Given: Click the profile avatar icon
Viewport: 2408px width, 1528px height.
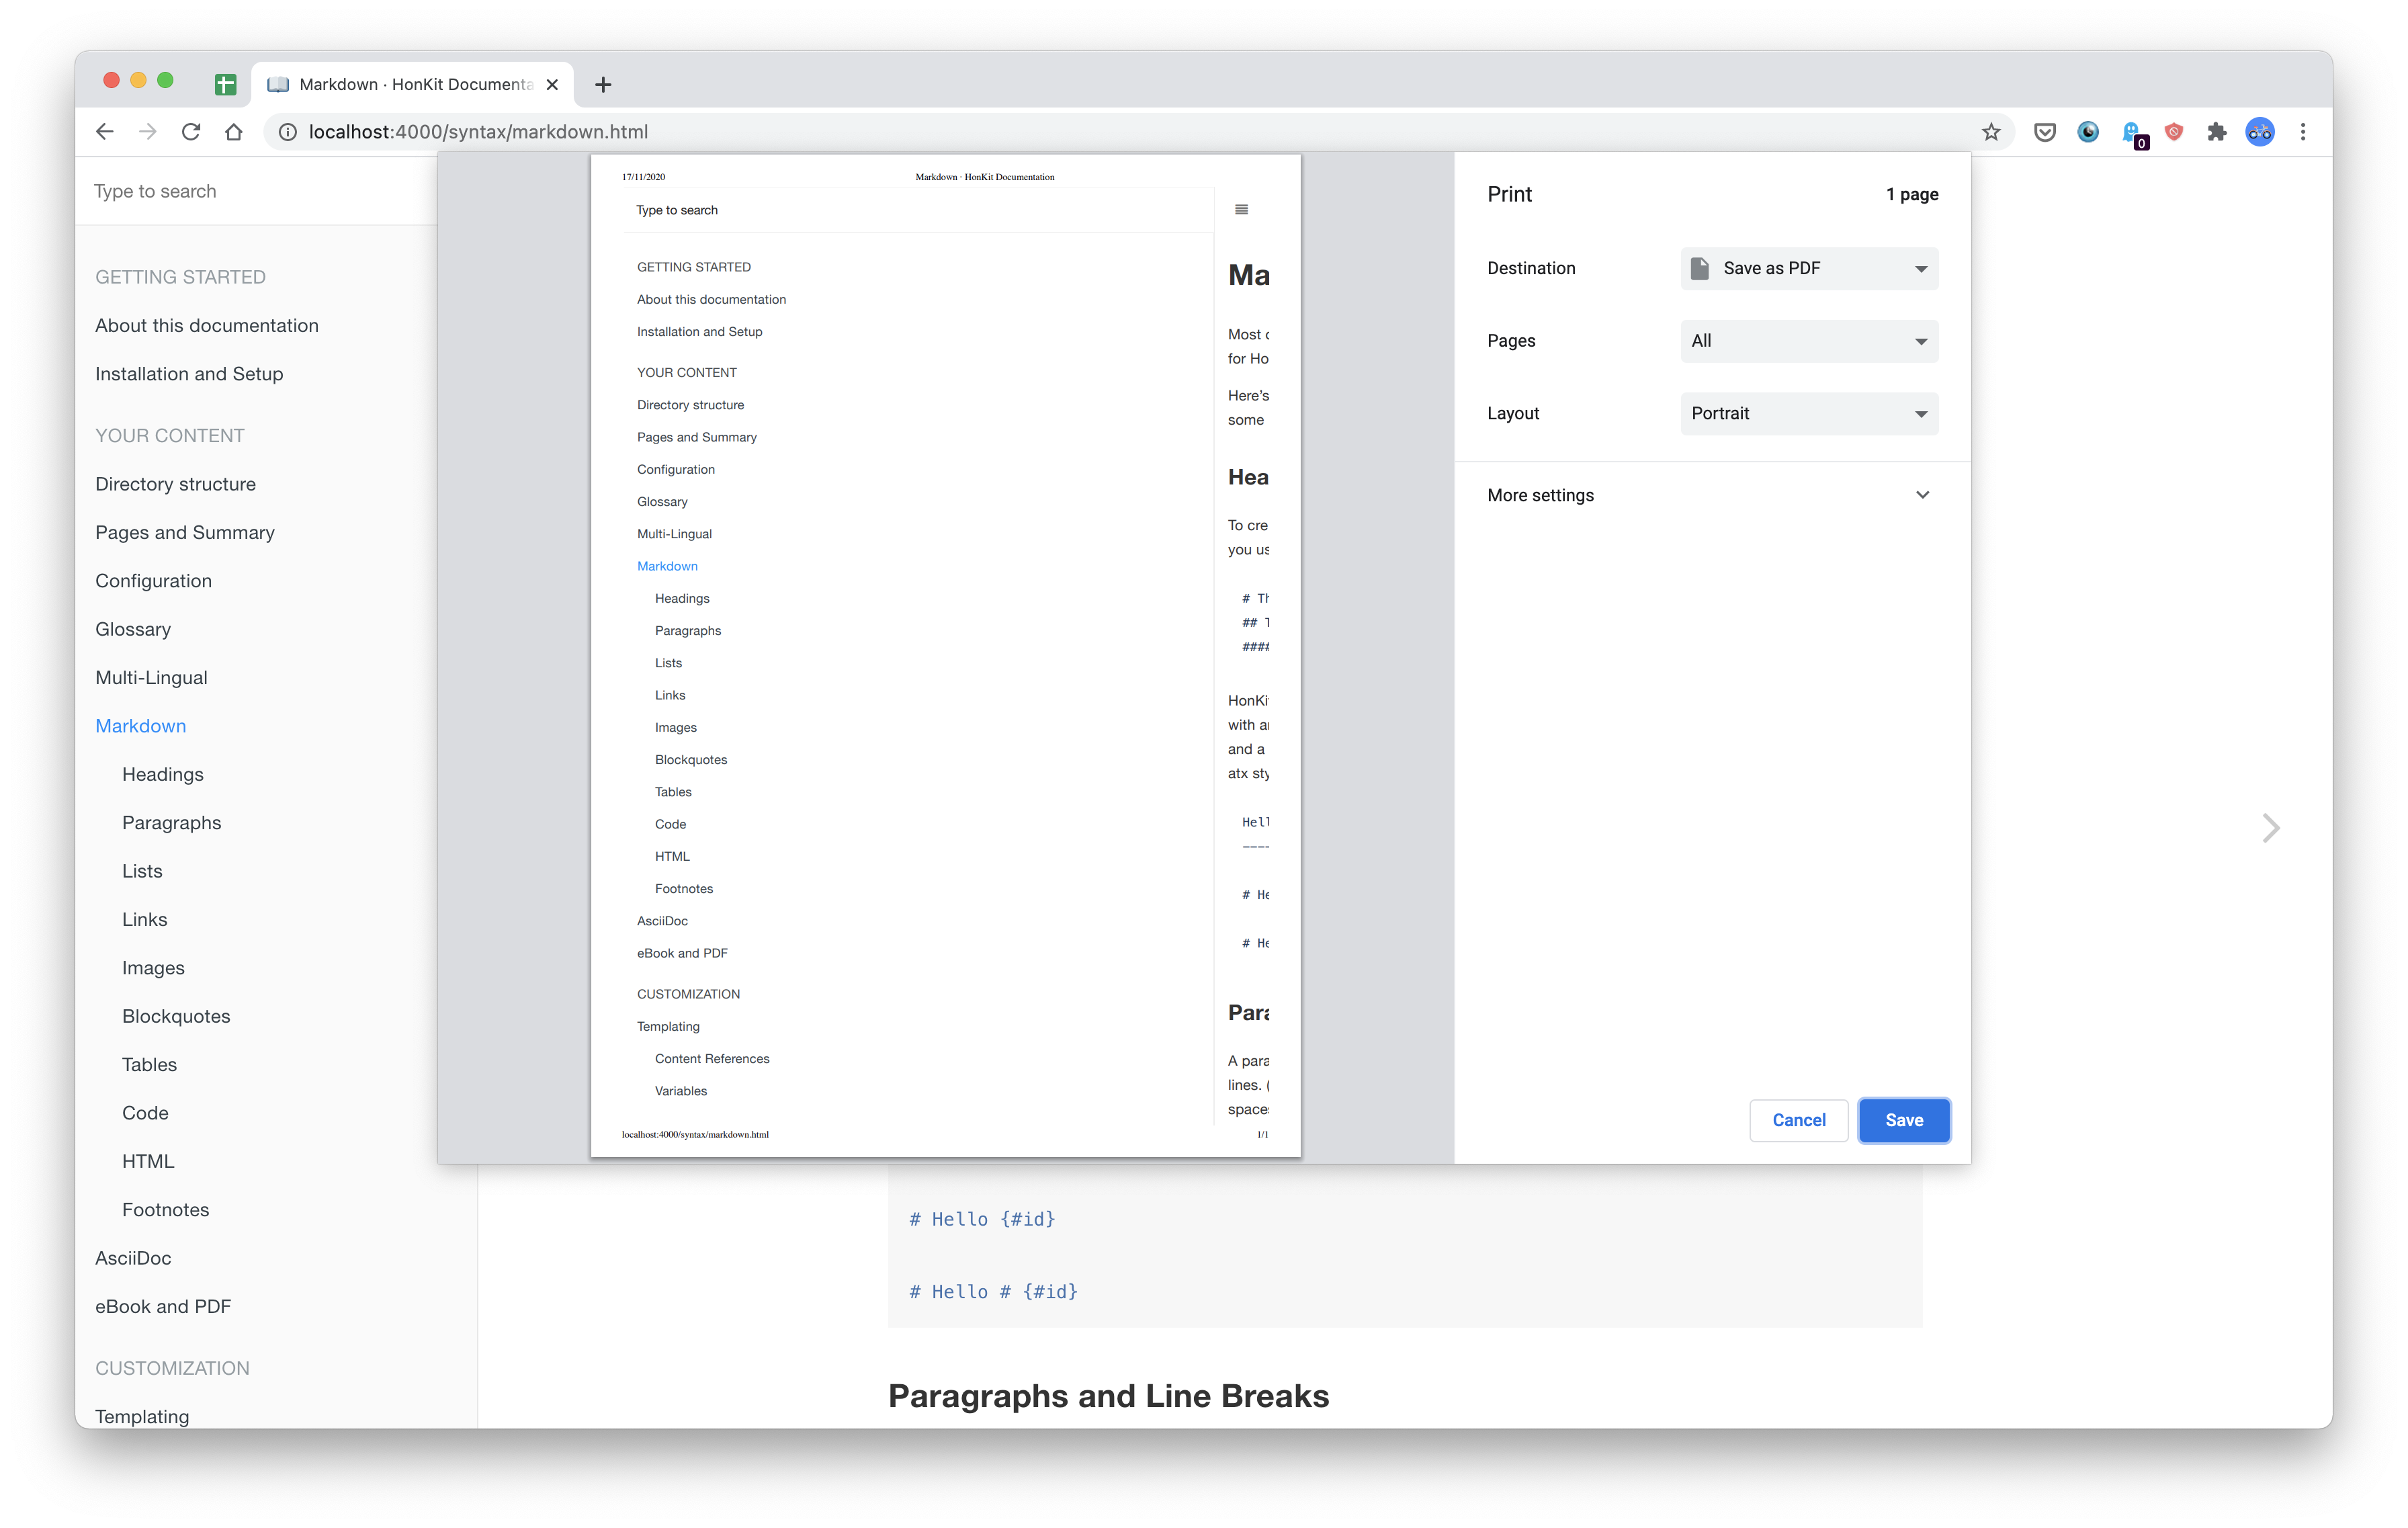Looking at the screenshot, I should pos(2259,132).
